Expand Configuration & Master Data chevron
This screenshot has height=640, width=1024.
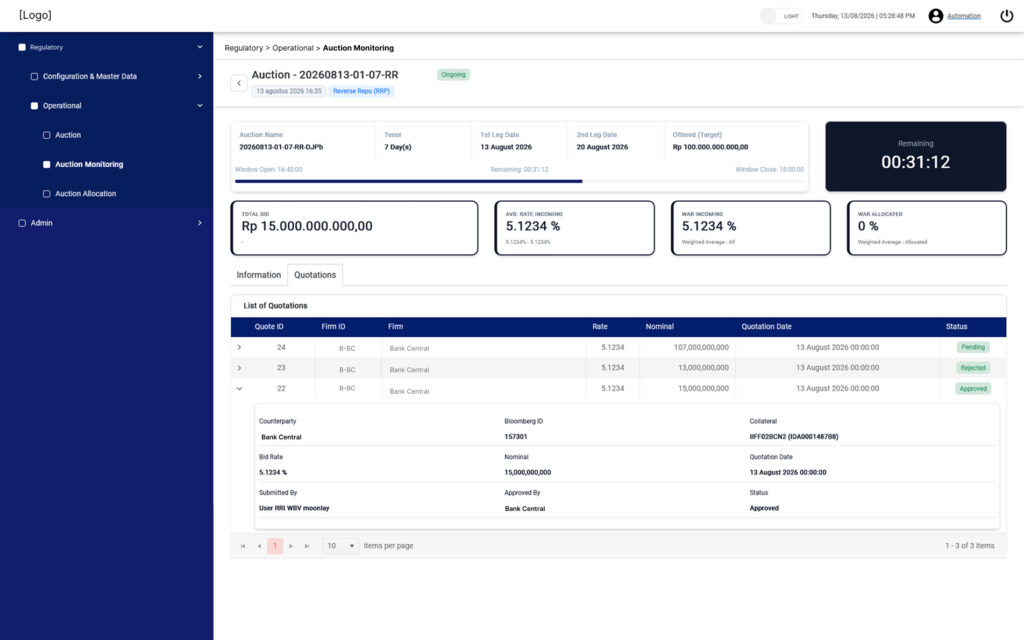(200, 76)
